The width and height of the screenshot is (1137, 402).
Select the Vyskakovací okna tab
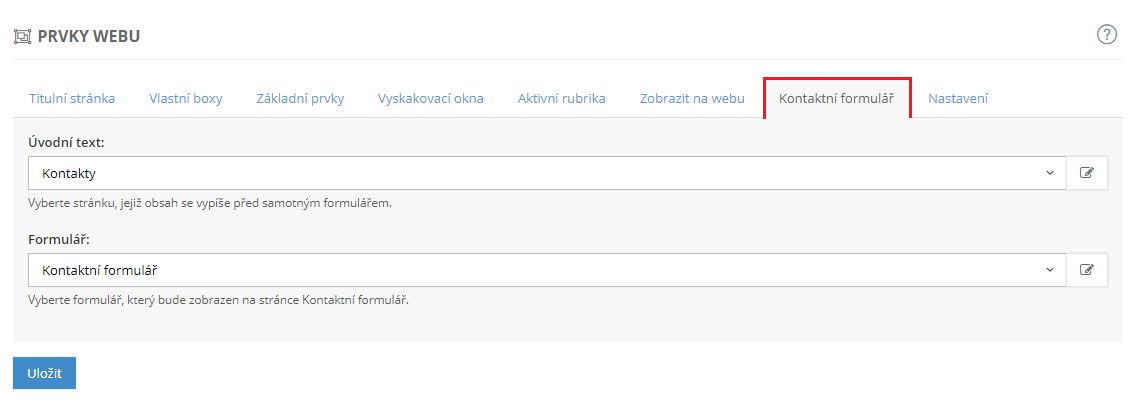tap(431, 99)
